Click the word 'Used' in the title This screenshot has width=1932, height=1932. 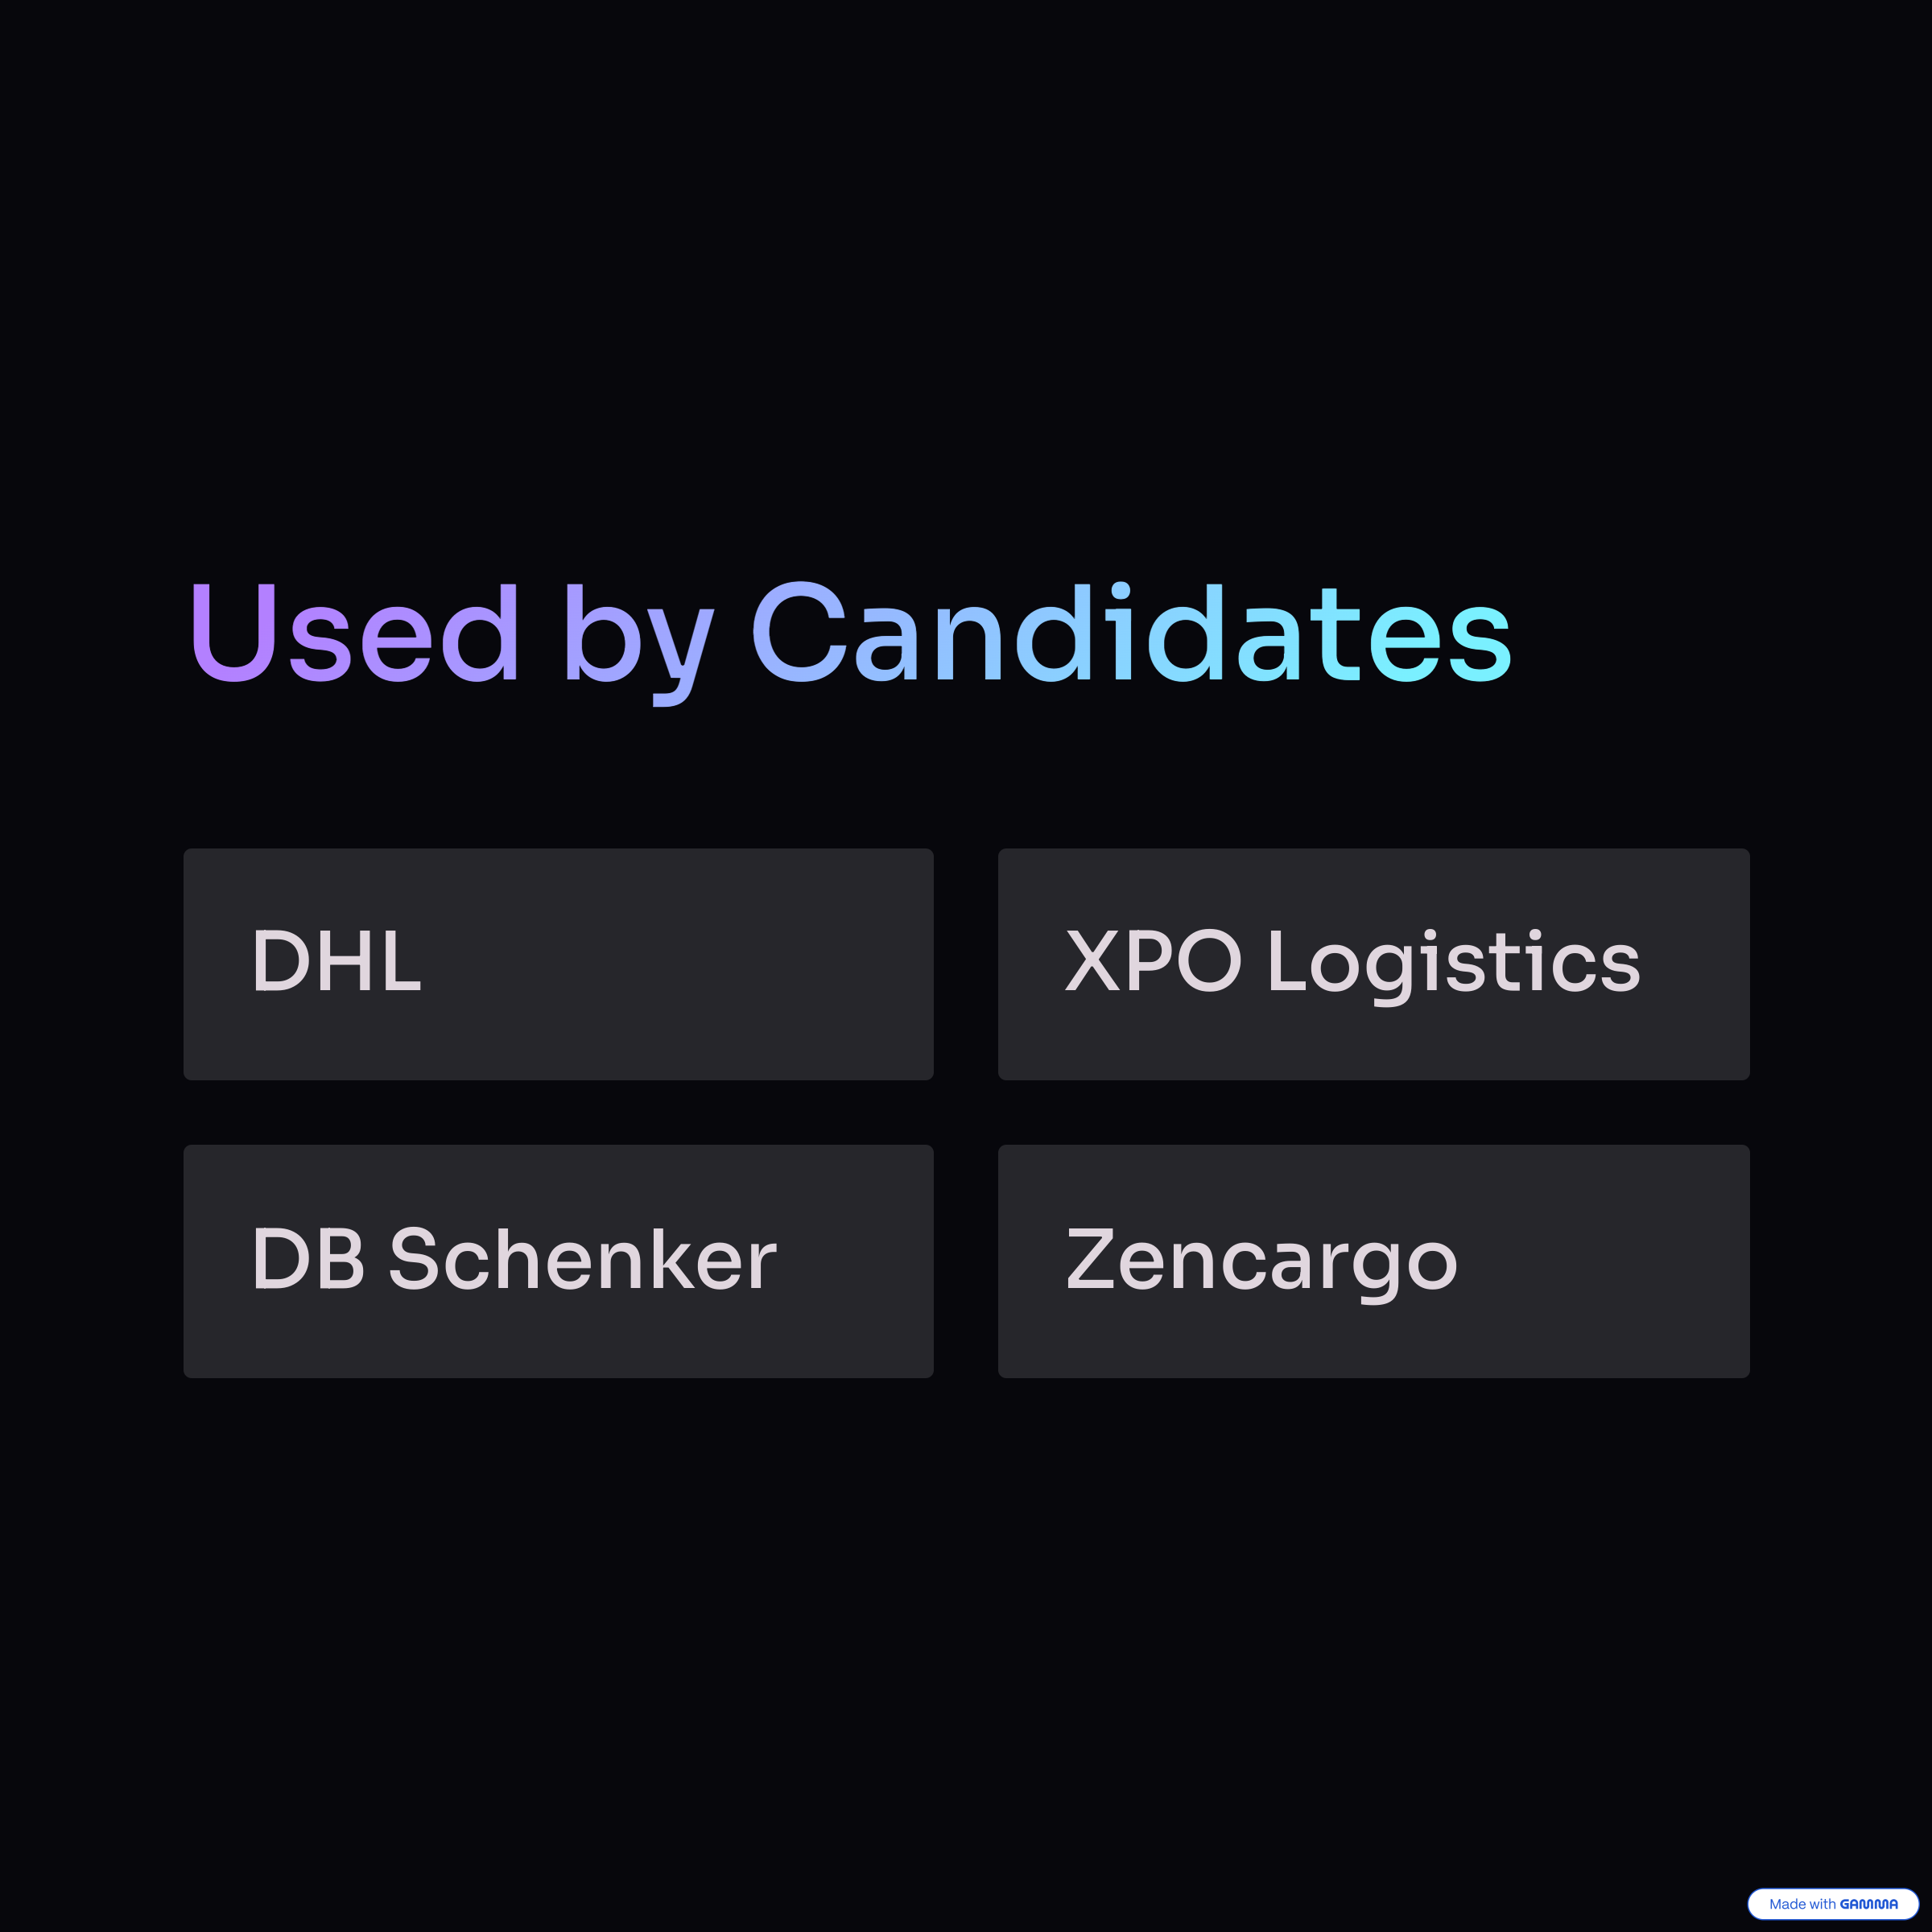[x=355, y=632]
